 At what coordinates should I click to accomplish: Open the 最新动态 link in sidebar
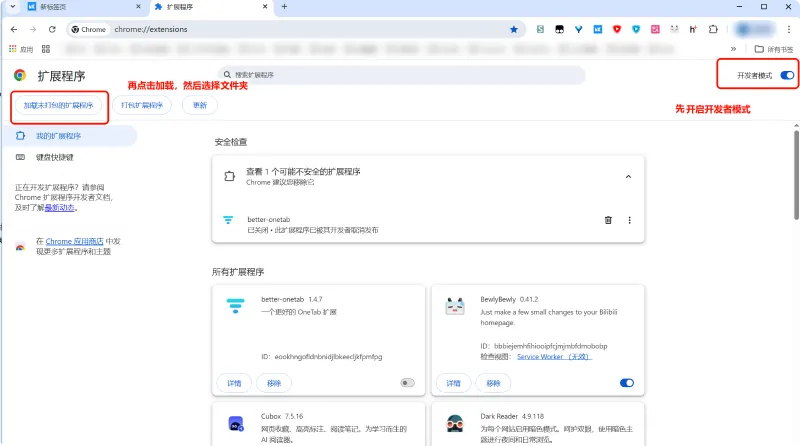pos(60,208)
